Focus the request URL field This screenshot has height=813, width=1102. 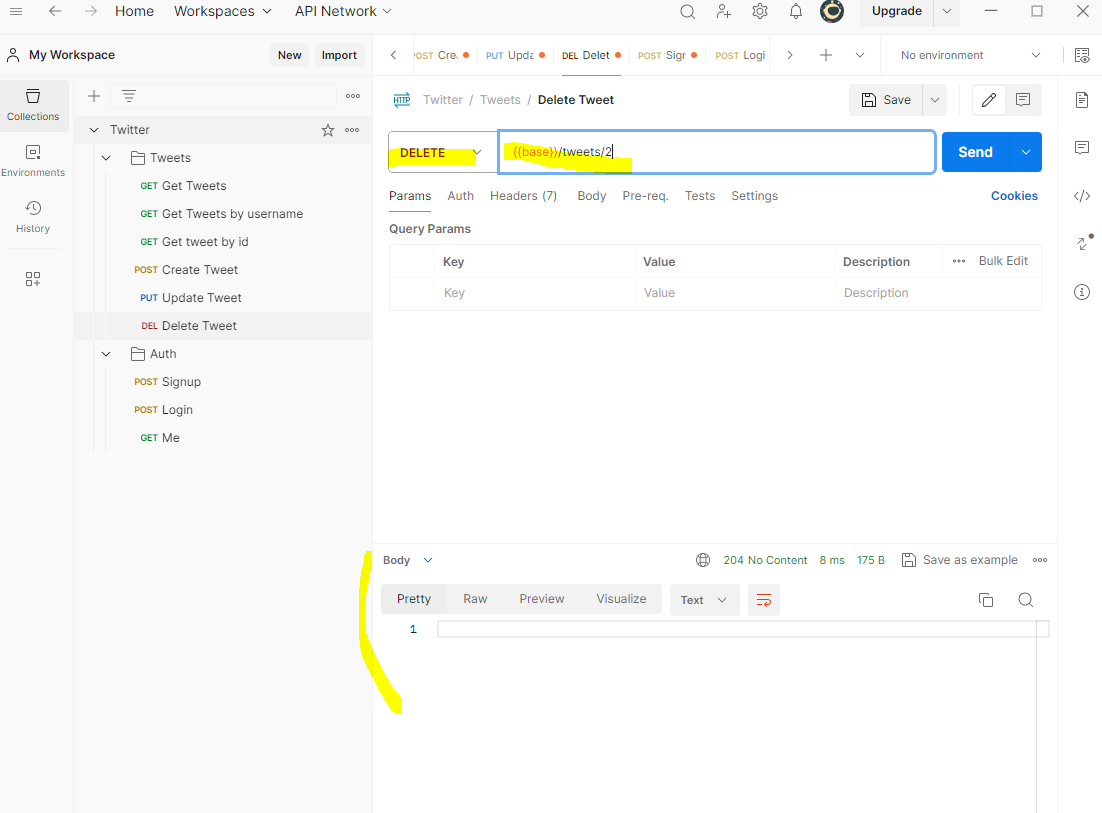717,152
